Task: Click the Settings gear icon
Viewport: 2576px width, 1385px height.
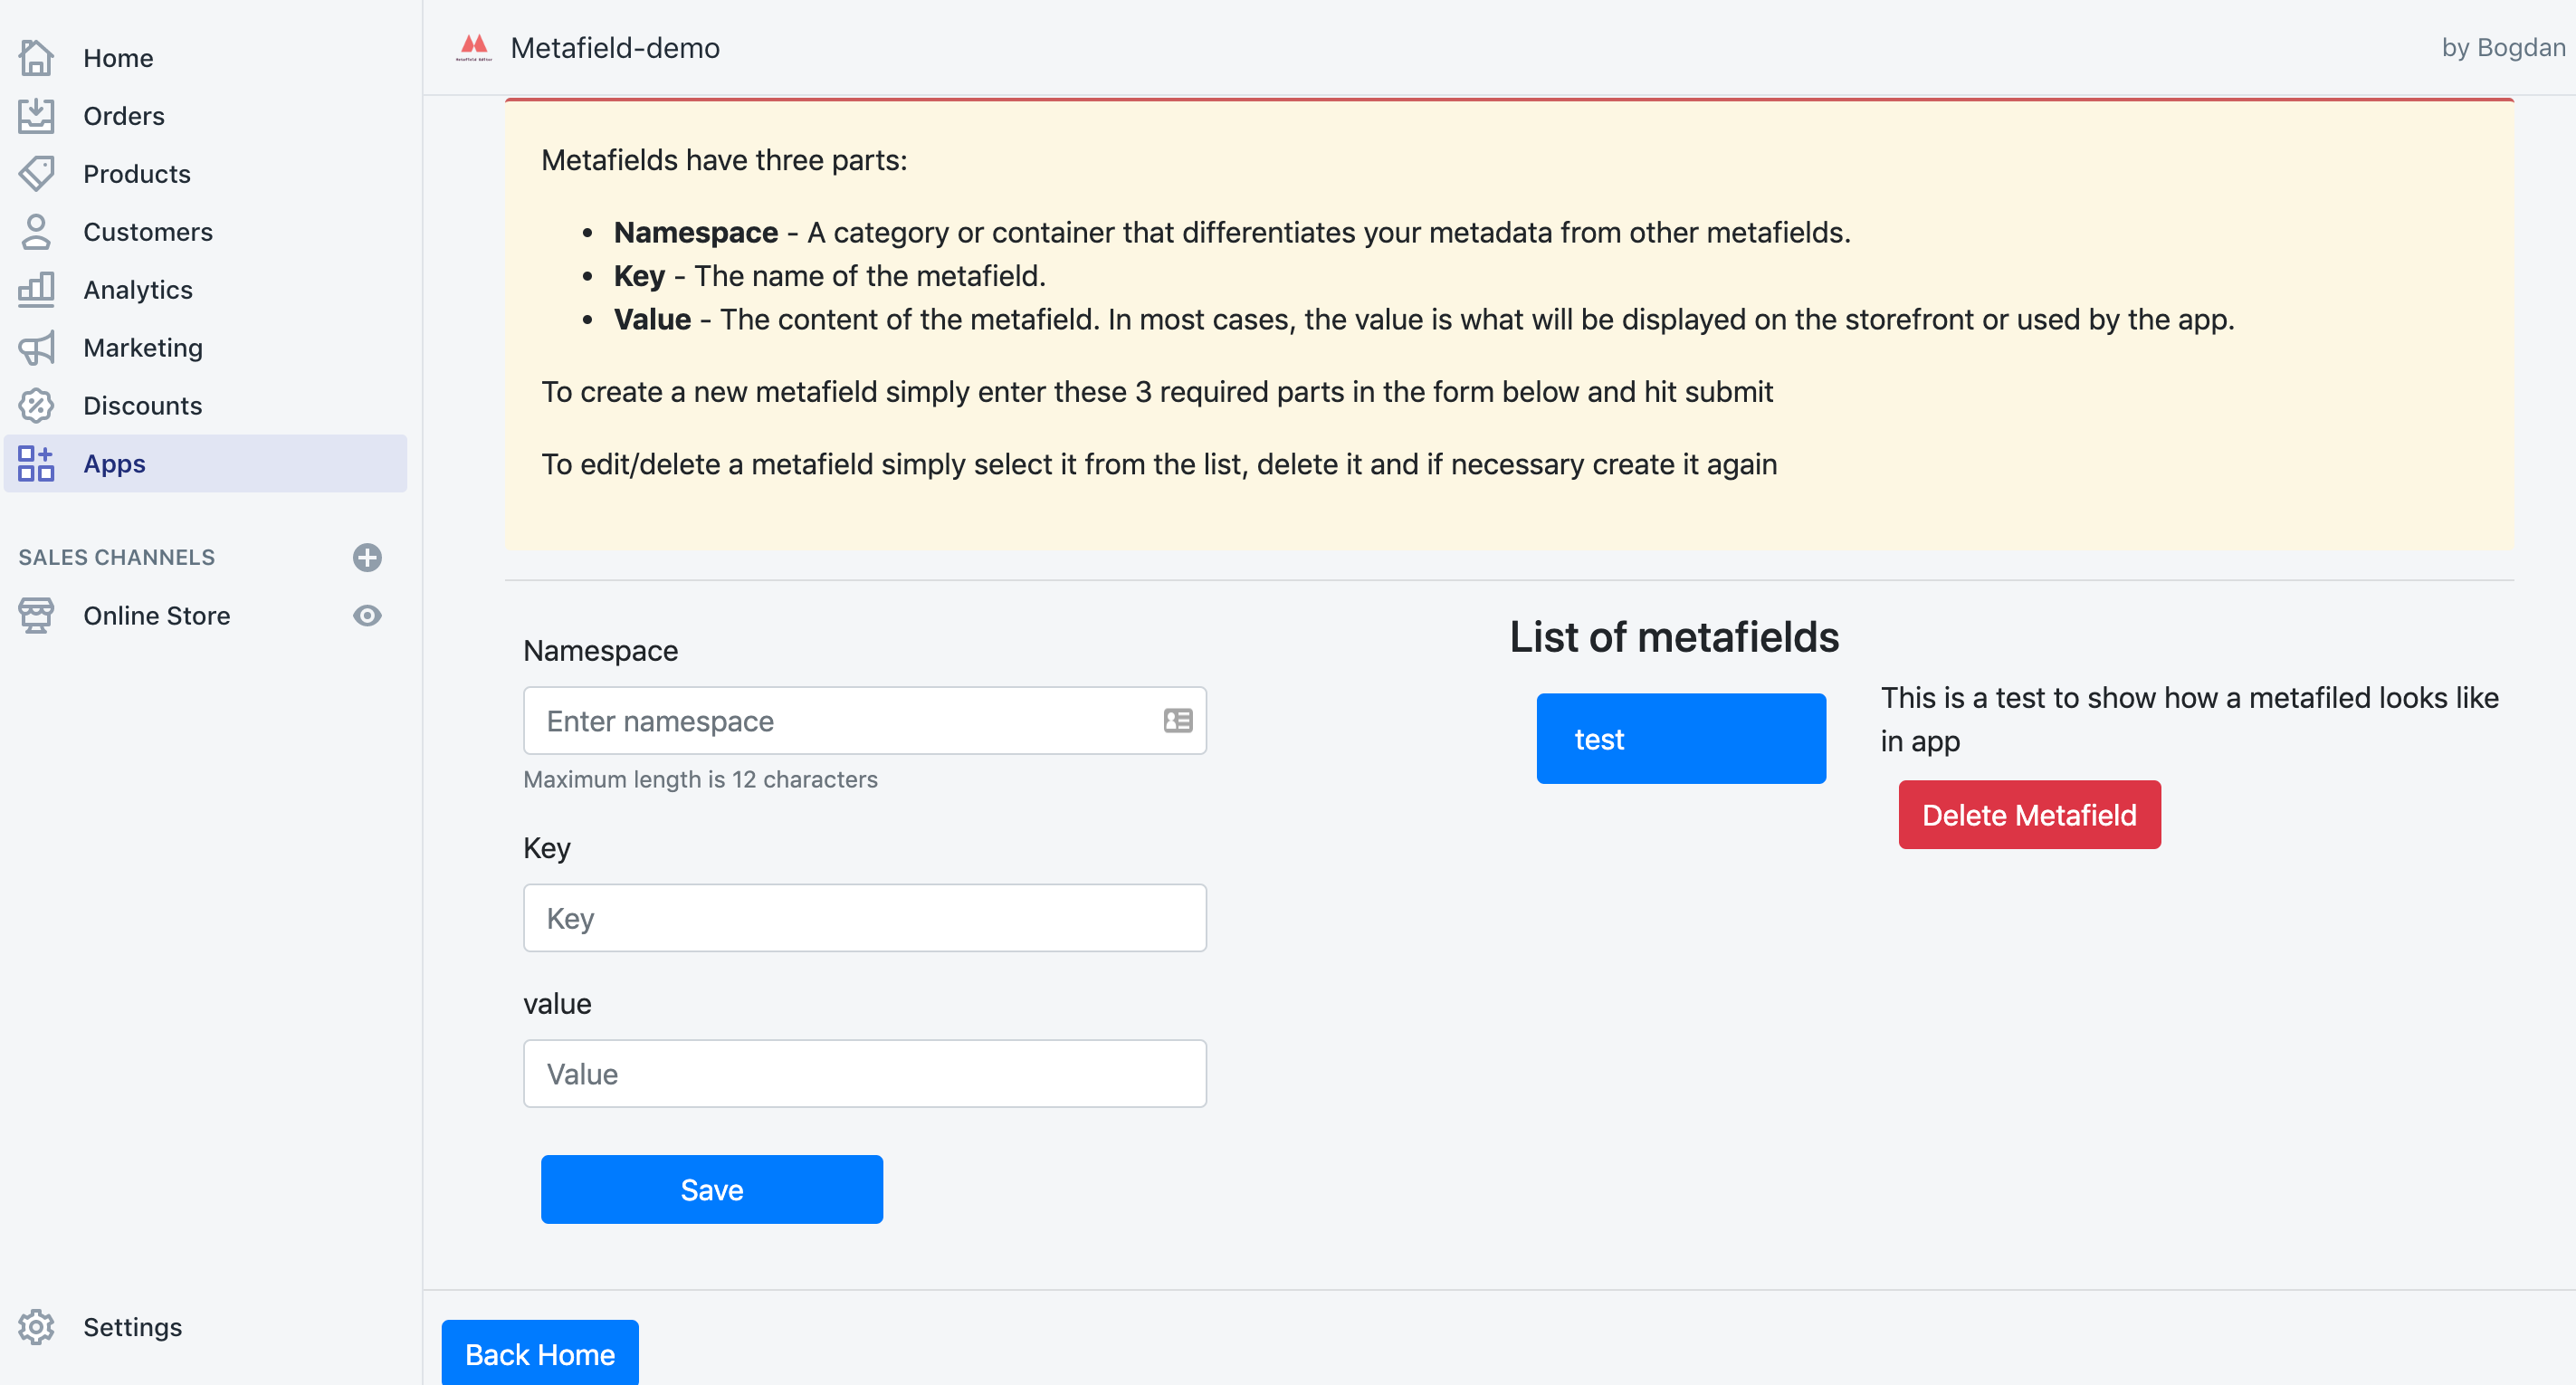Action: [x=39, y=1327]
